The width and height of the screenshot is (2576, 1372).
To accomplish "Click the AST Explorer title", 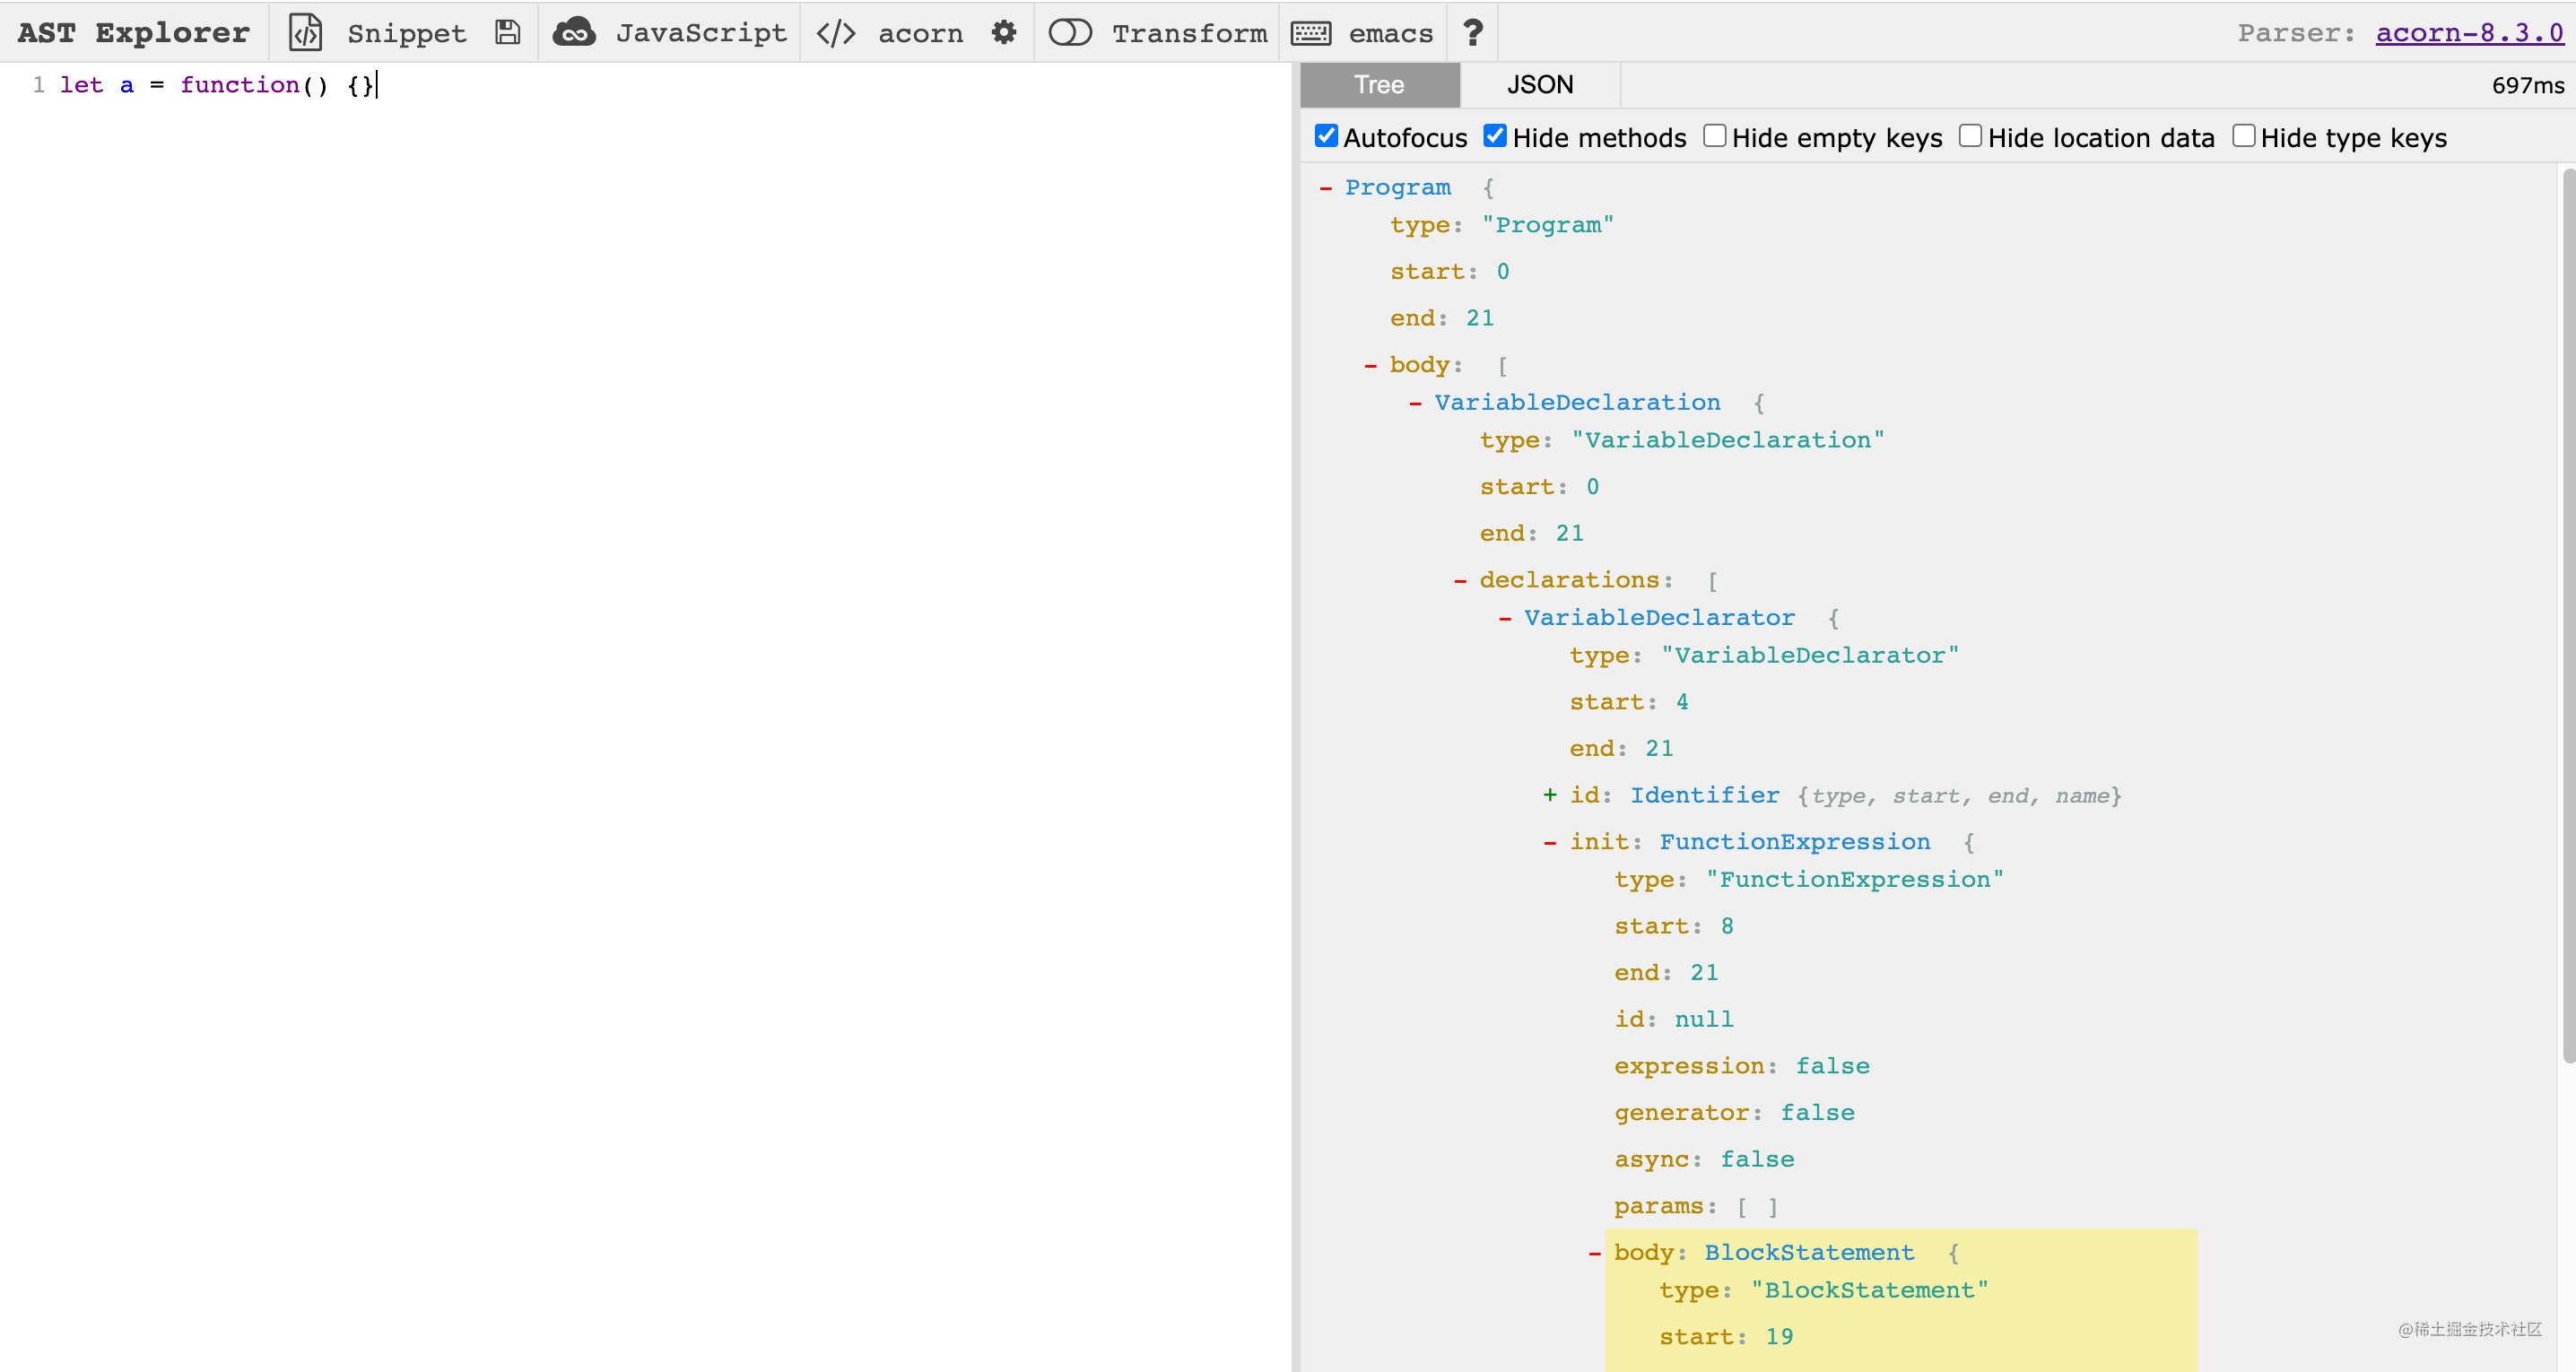I will coord(133,33).
